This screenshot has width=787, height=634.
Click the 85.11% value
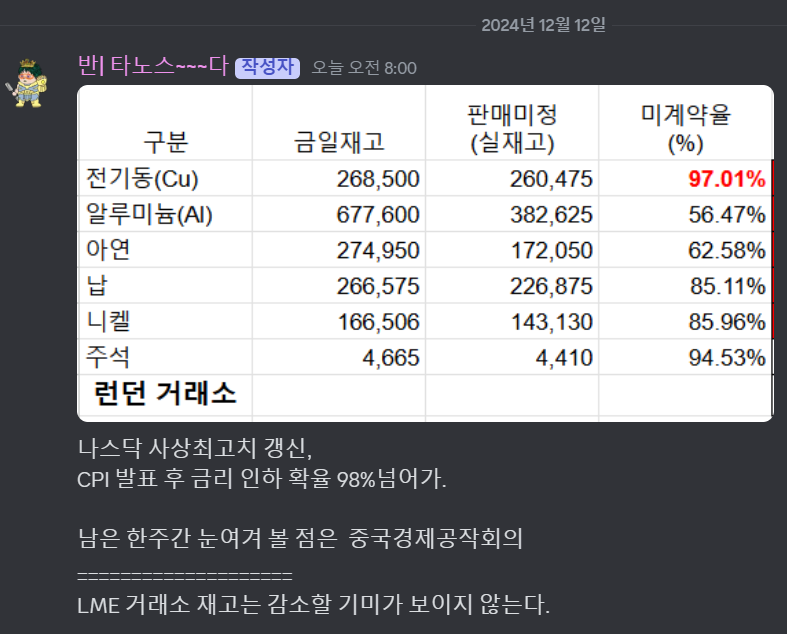(728, 286)
